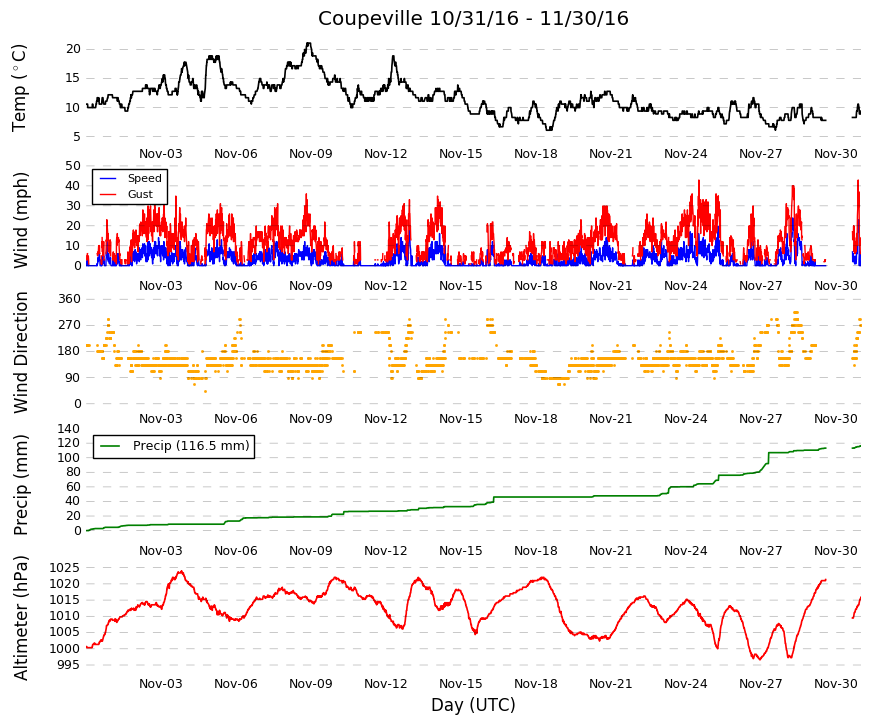Click Nov-09 tick under temperature plot
This screenshot has width=871, height=725.
[311, 154]
